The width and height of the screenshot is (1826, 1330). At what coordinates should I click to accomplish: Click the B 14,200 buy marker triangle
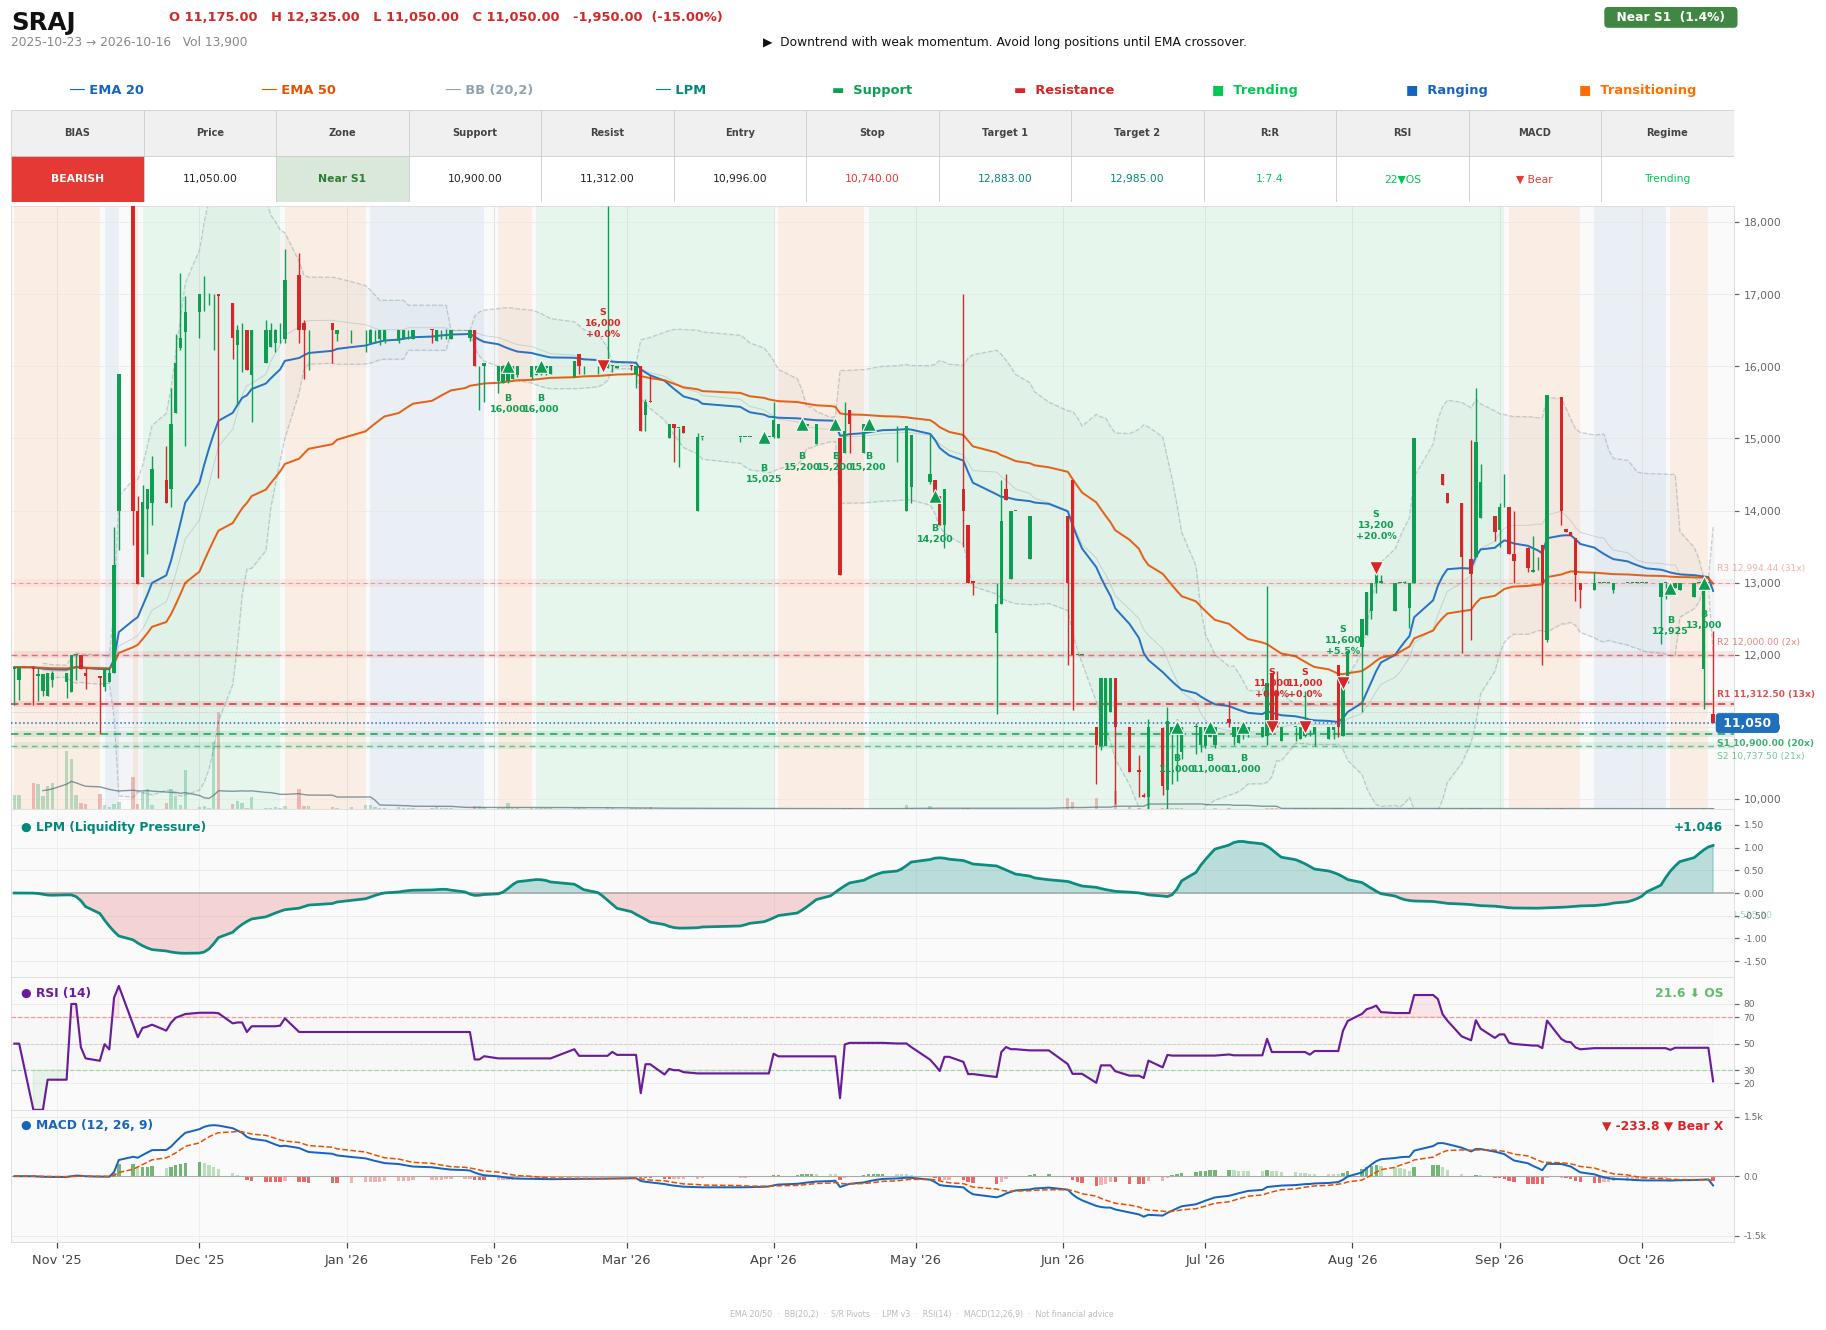935,497
